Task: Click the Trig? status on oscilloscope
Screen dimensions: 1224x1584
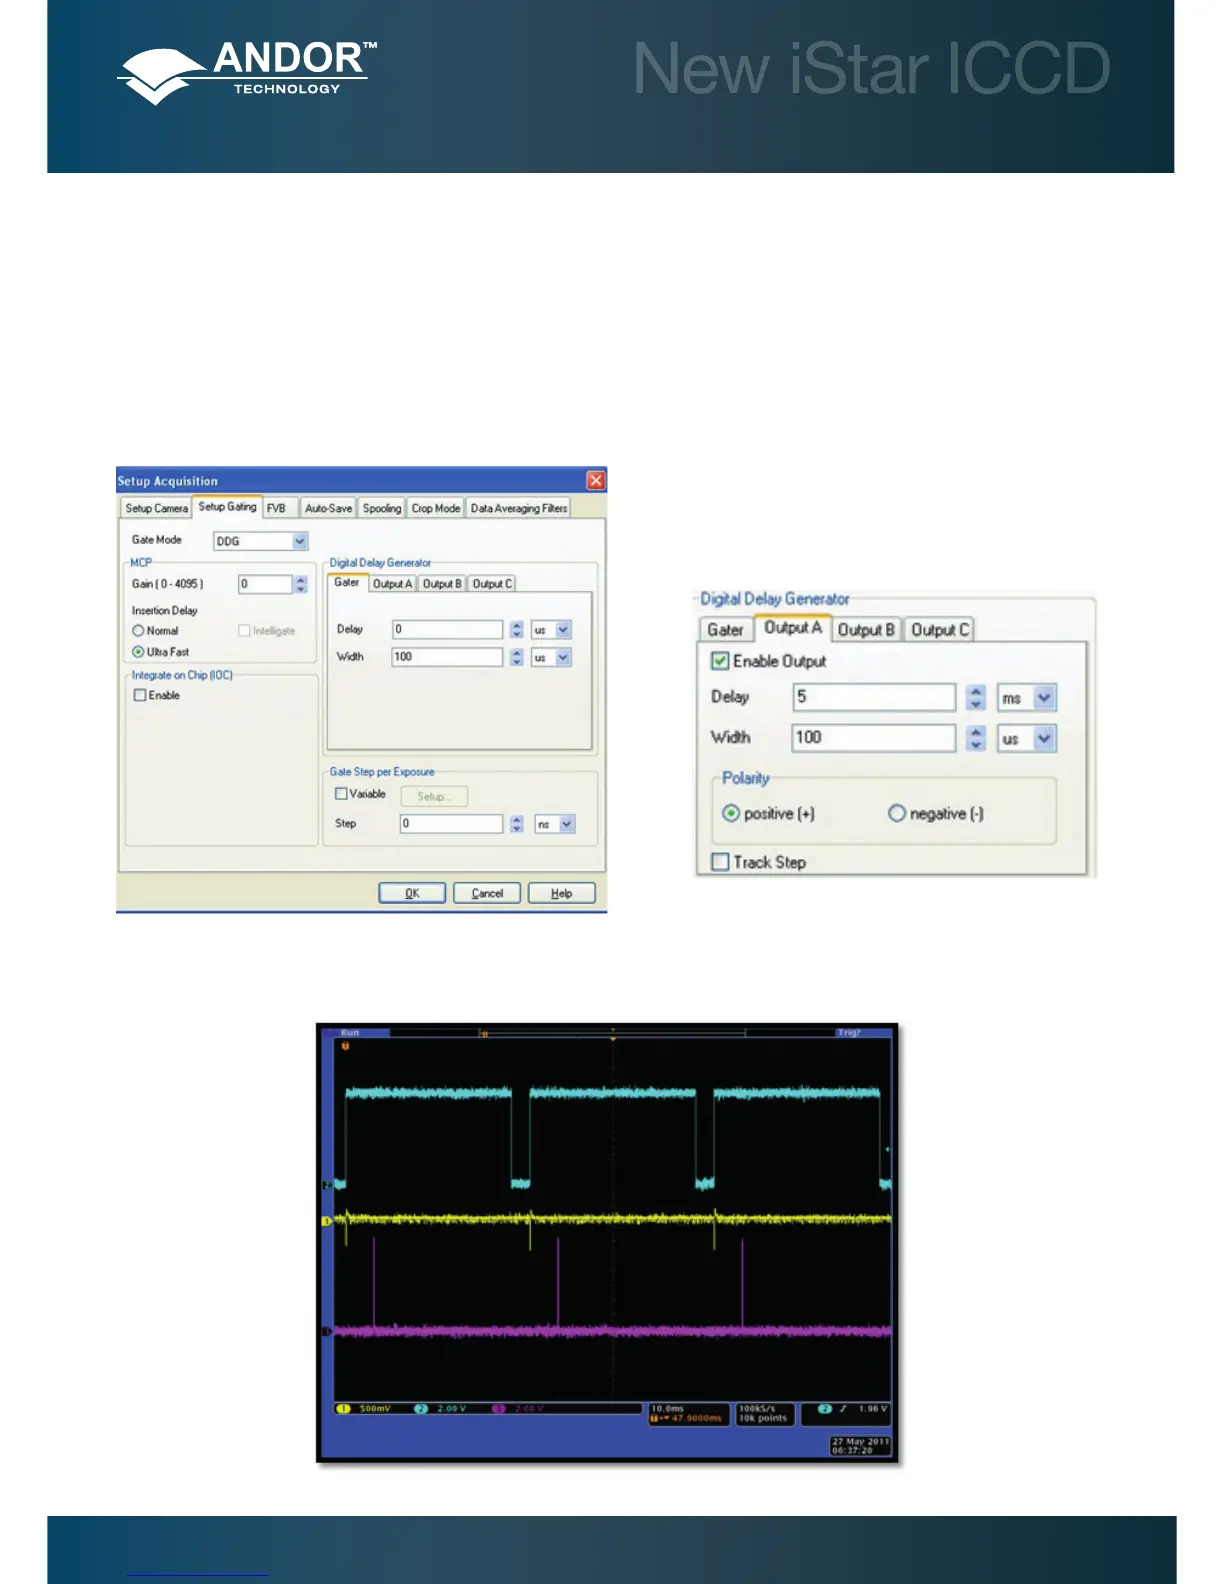Action: coord(849,1033)
